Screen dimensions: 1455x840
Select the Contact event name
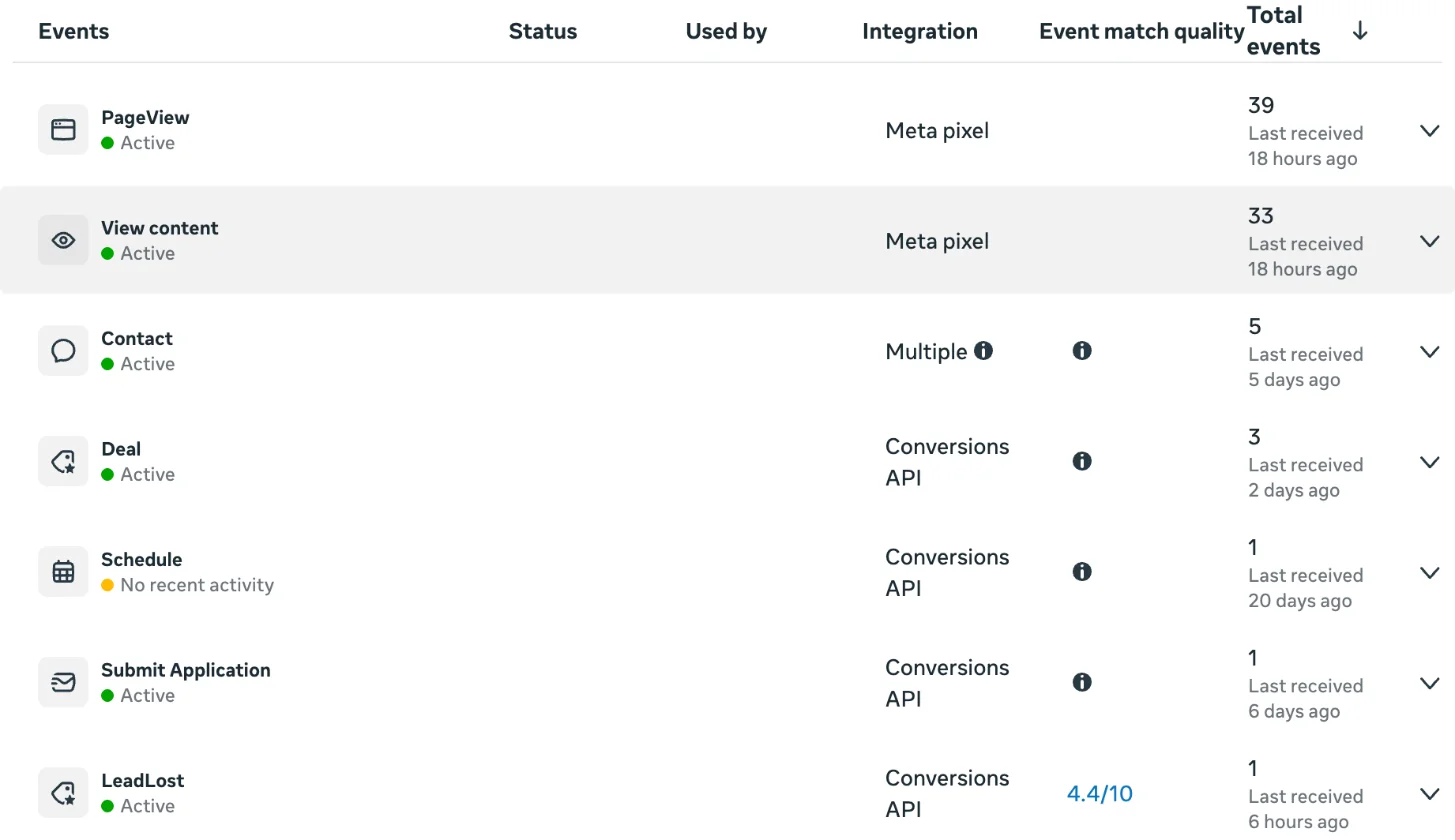pos(137,338)
